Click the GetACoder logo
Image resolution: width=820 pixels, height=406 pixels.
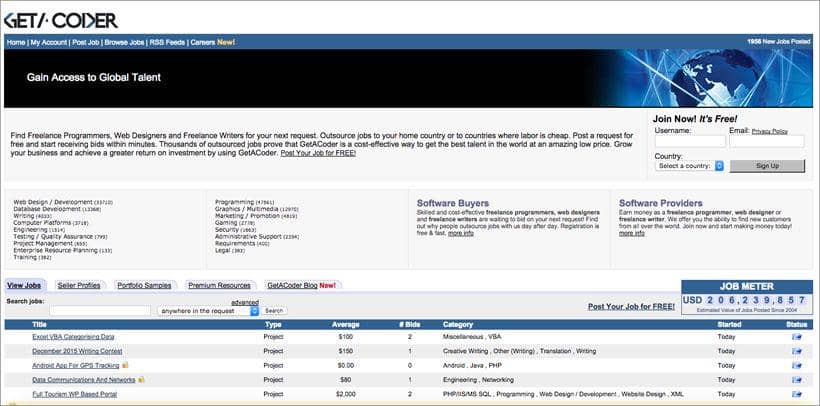pos(61,19)
